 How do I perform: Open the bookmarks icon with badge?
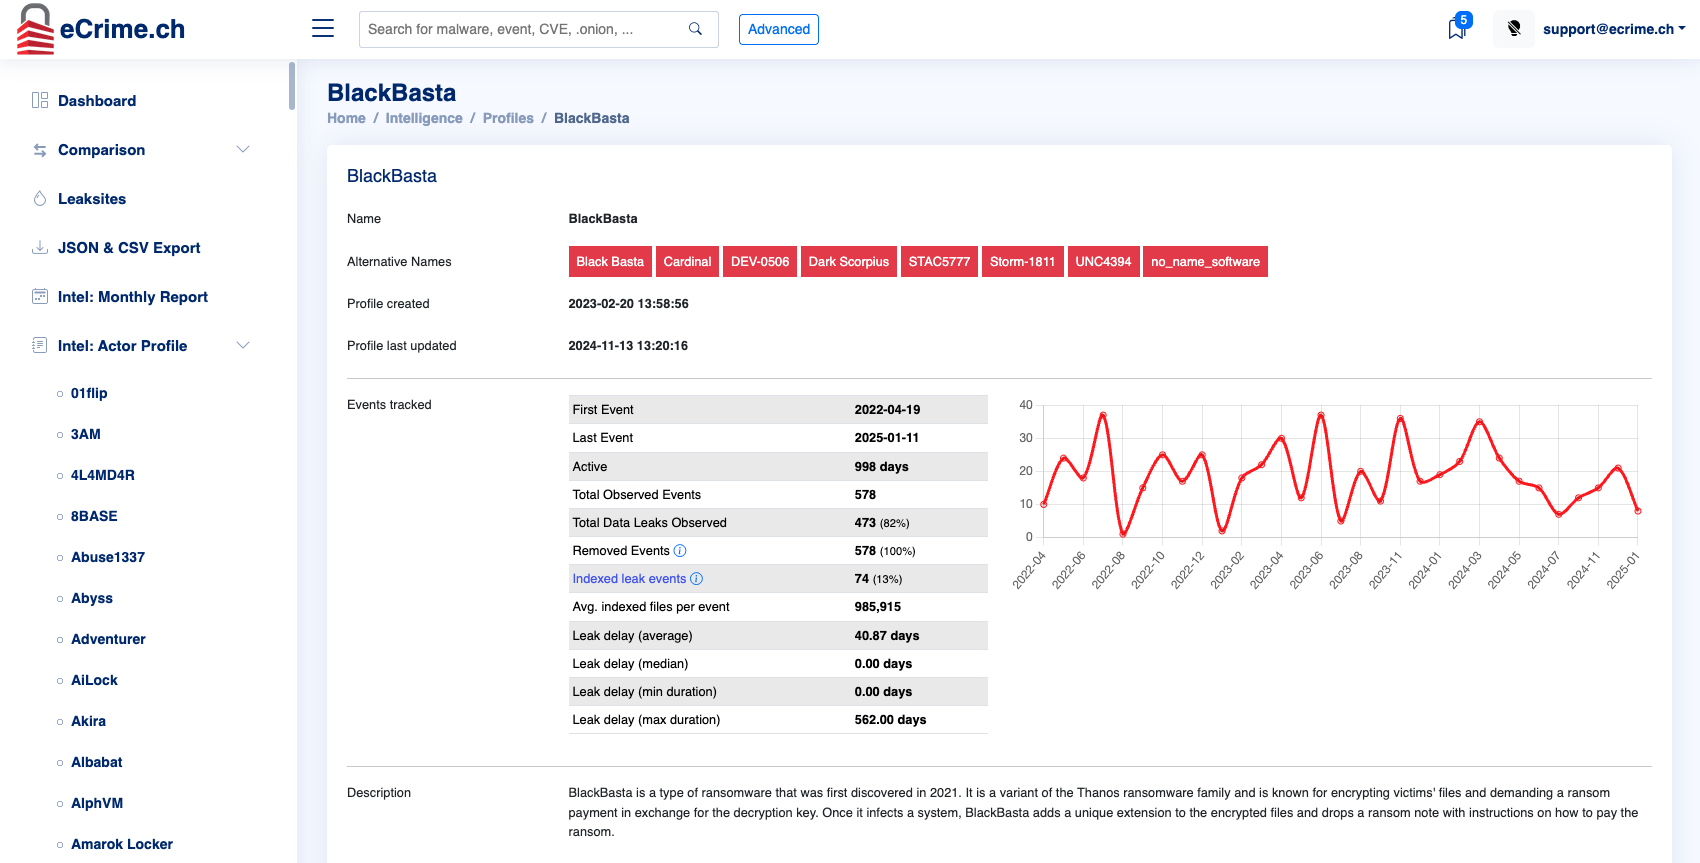pos(1457,29)
